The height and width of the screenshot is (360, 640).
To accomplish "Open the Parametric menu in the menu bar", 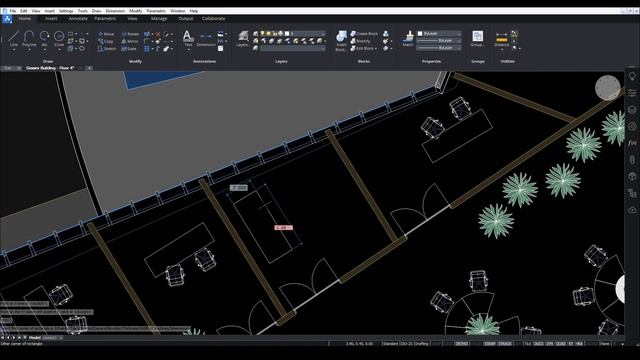I will [156, 11].
